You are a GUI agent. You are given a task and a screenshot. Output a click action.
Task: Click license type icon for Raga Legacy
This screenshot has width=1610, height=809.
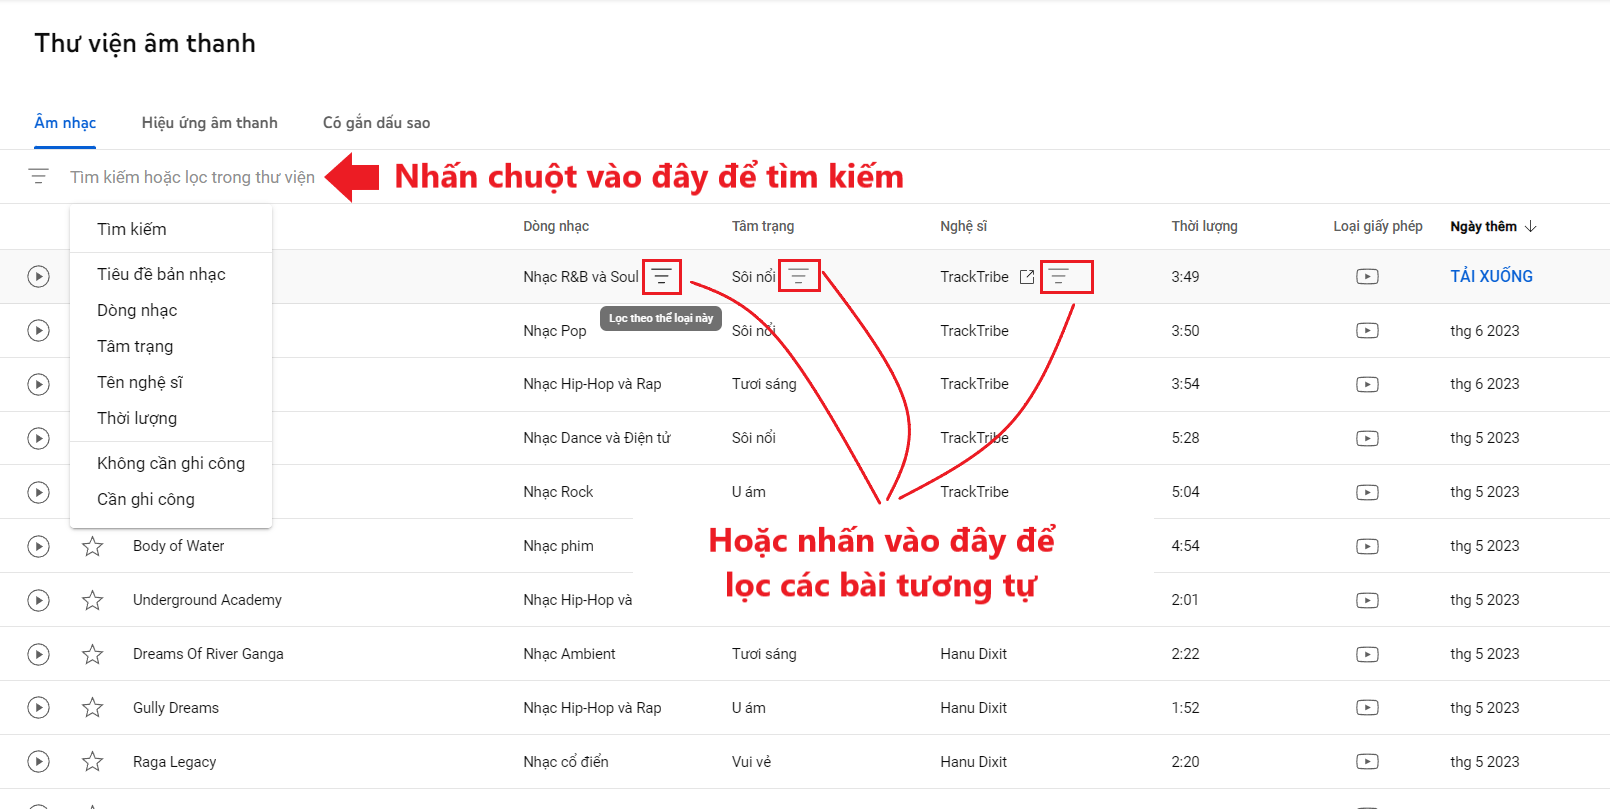click(1367, 762)
